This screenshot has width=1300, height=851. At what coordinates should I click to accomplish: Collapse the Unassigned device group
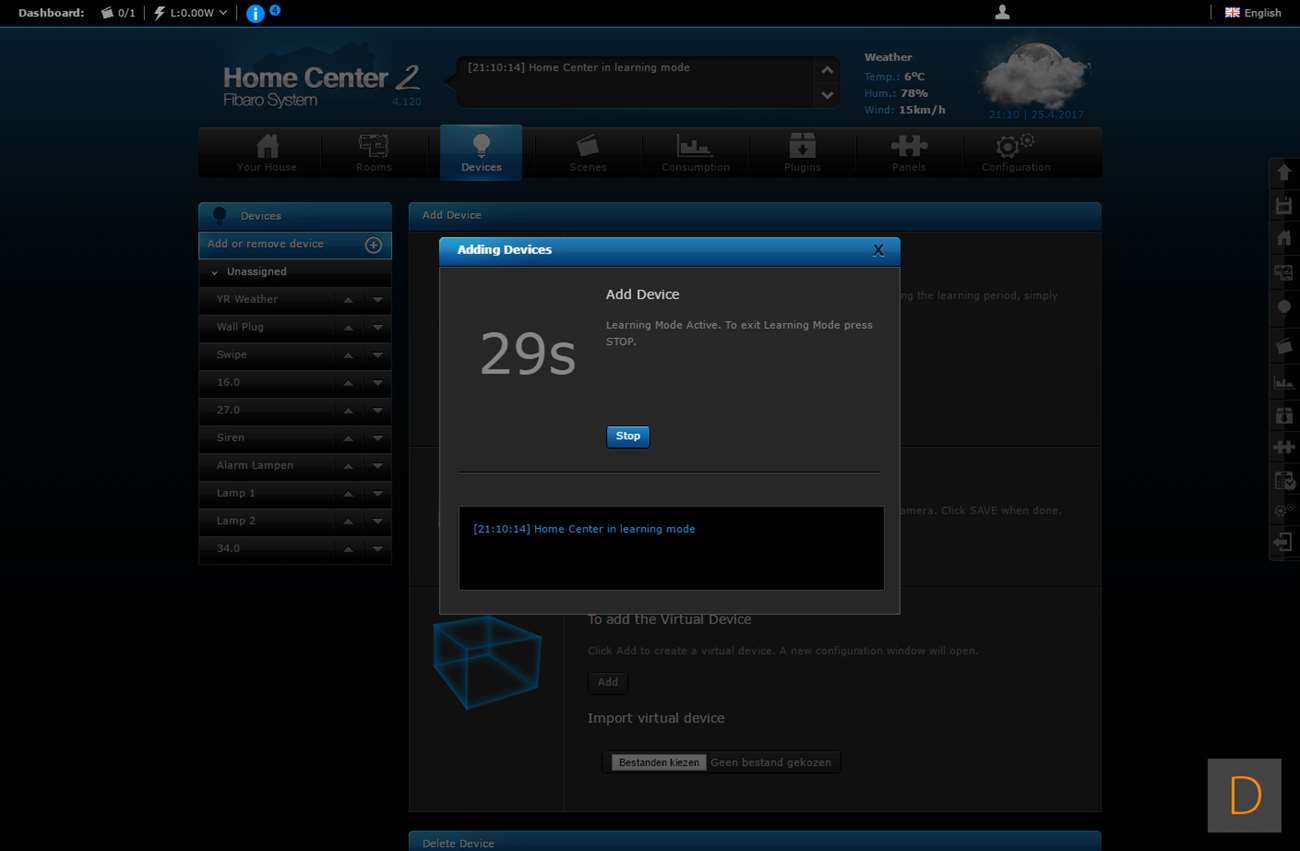[x=215, y=272]
